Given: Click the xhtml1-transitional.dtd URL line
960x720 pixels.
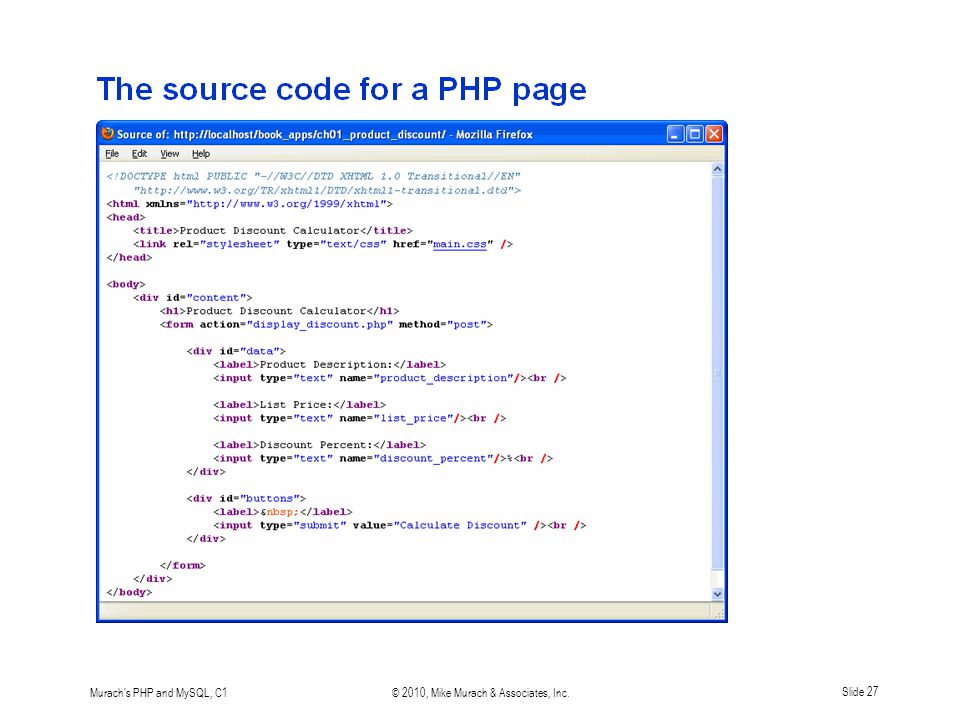Looking at the screenshot, I should point(327,190).
